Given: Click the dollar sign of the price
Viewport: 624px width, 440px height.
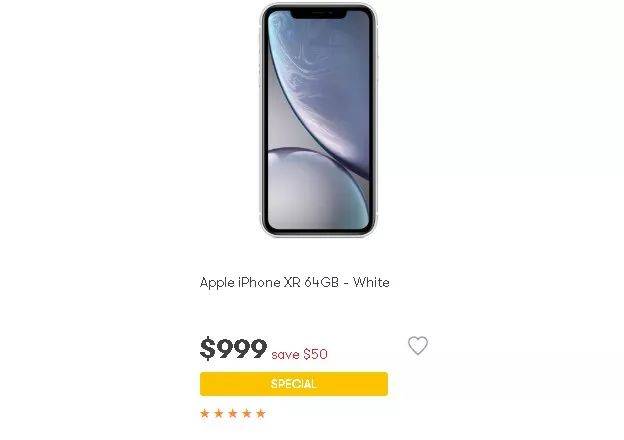Looking at the screenshot, I should tap(207, 348).
